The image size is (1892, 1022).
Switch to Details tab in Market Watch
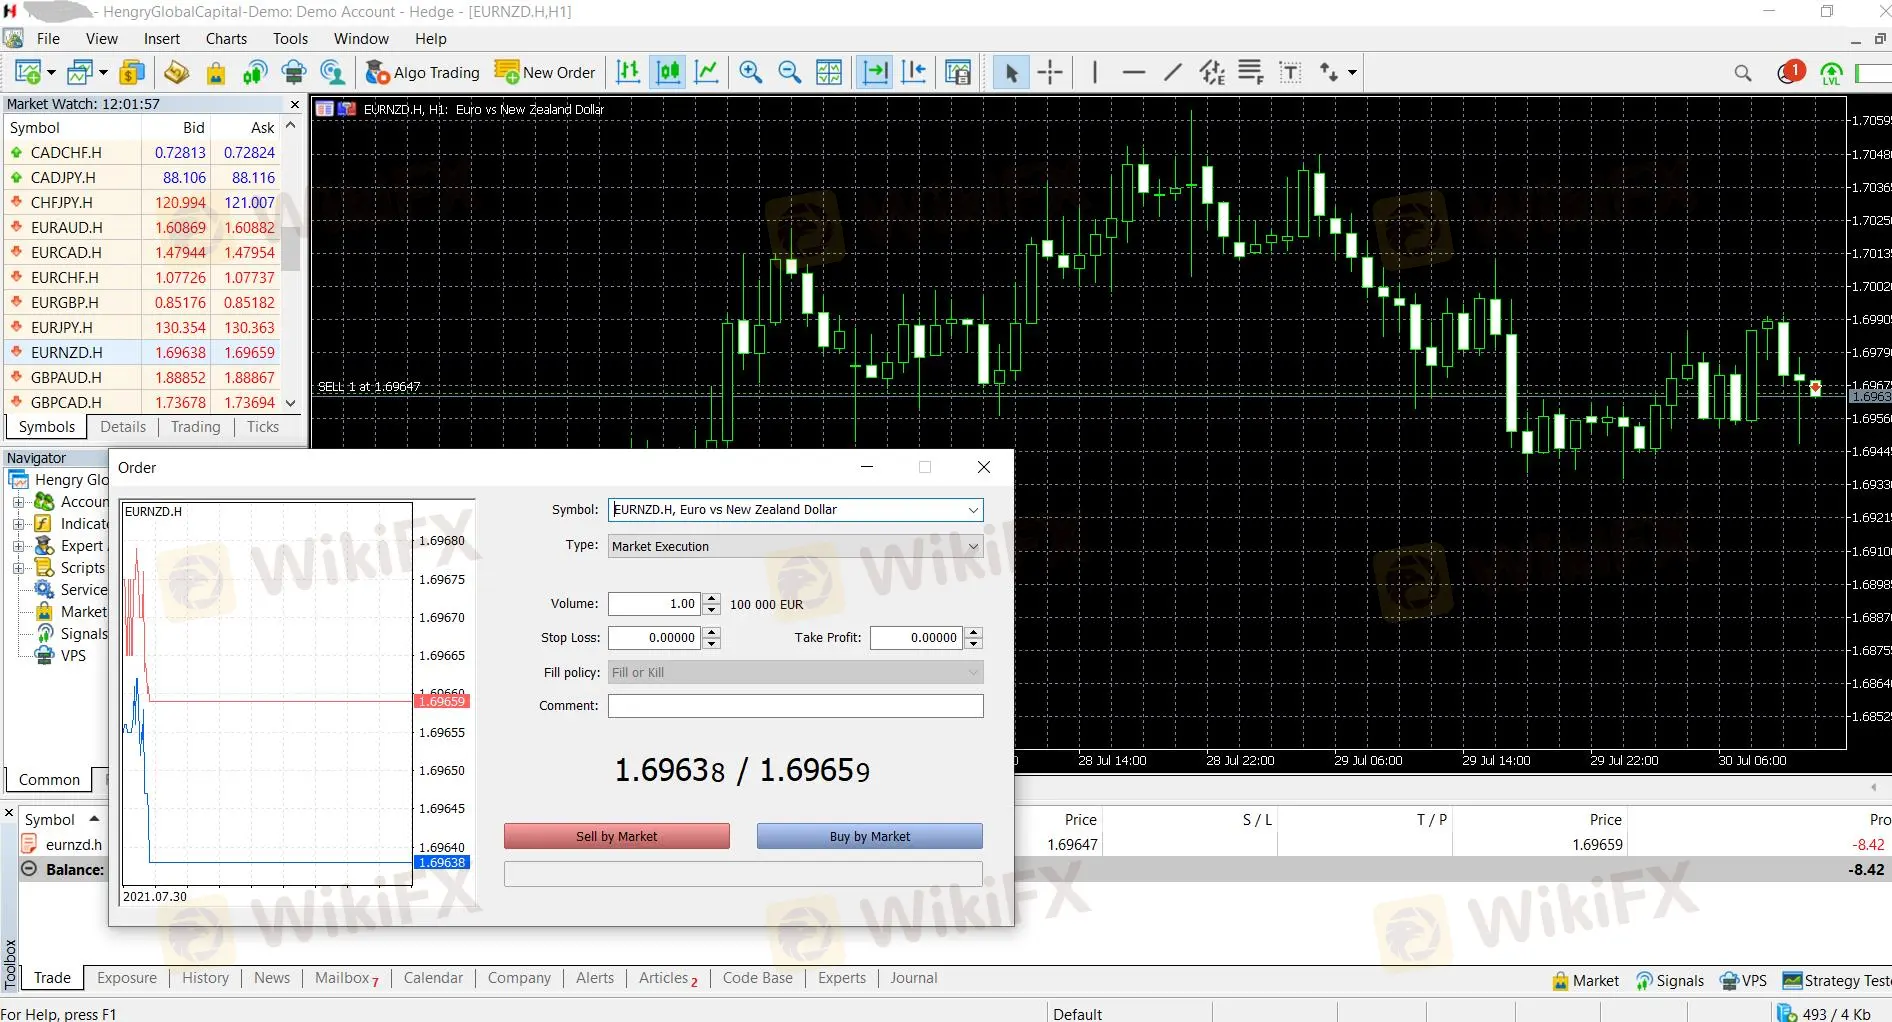(123, 427)
